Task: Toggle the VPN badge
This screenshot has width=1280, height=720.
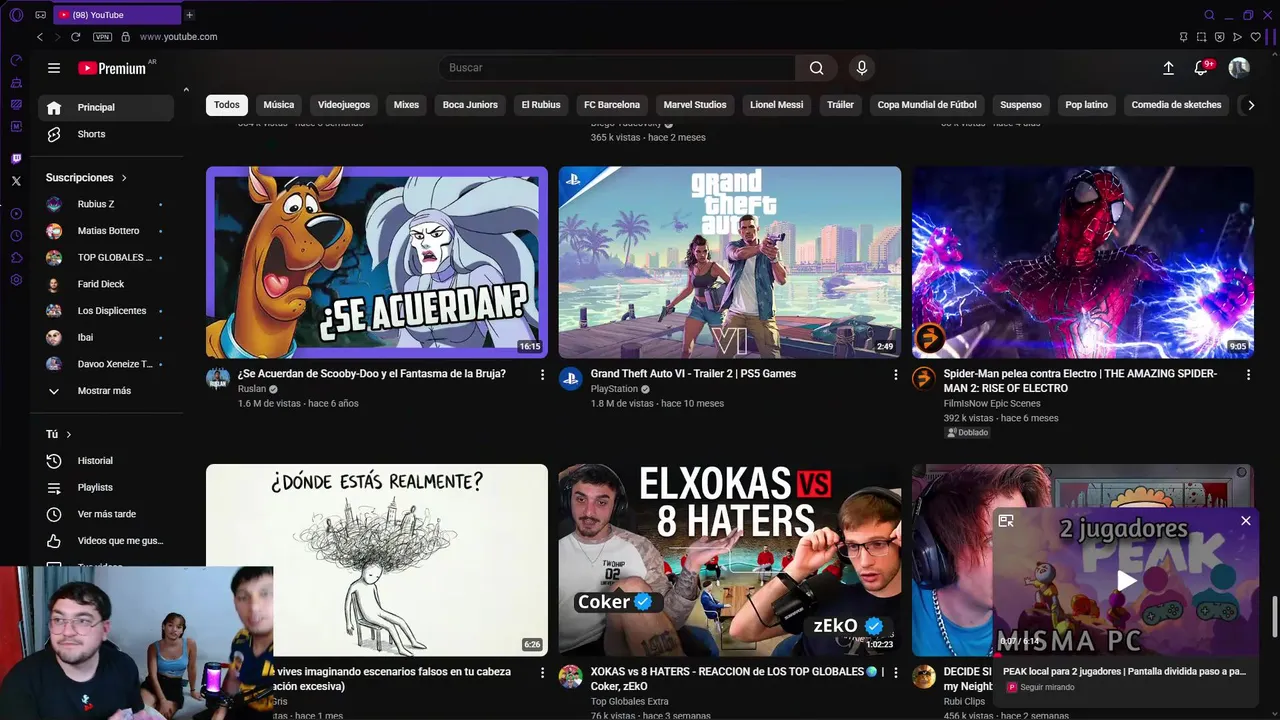Action: pos(102,37)
